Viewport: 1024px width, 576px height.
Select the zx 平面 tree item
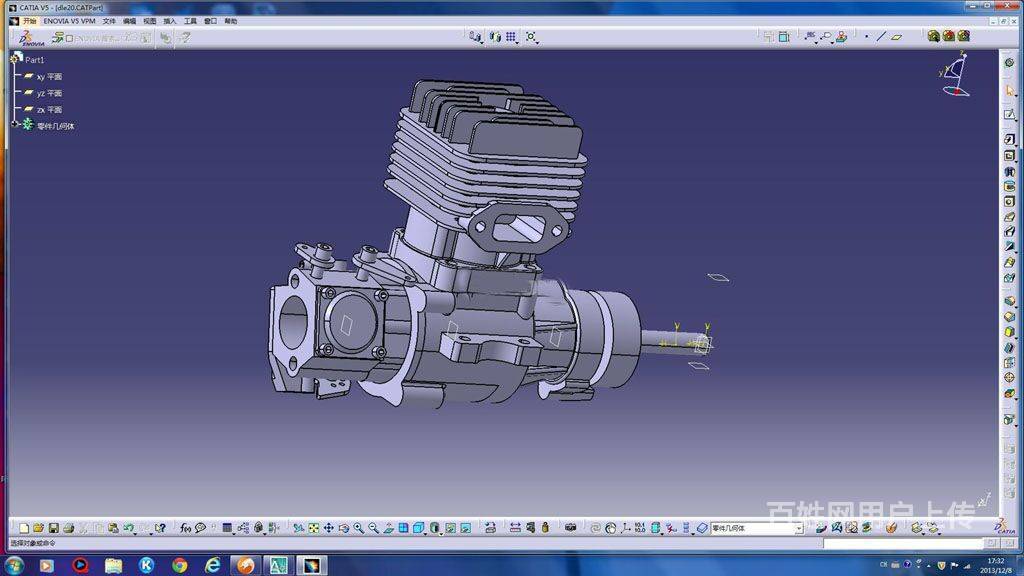coord(49,110)
